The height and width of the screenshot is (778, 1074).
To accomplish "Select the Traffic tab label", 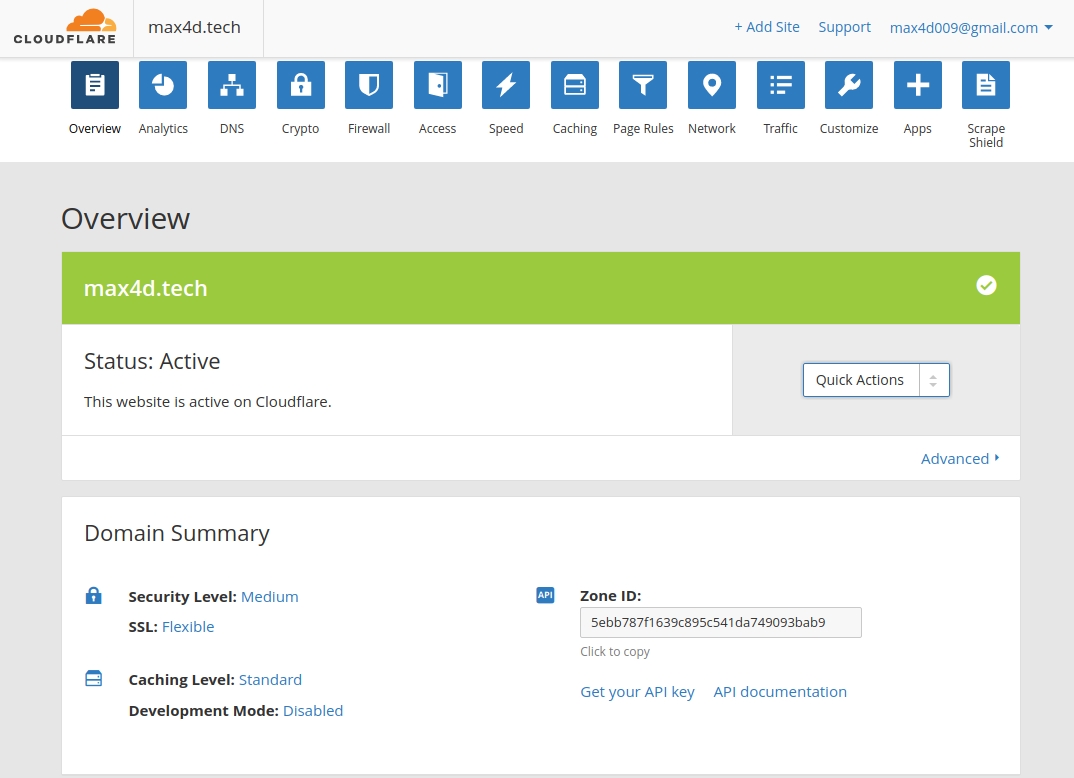I will pos(781,129).
